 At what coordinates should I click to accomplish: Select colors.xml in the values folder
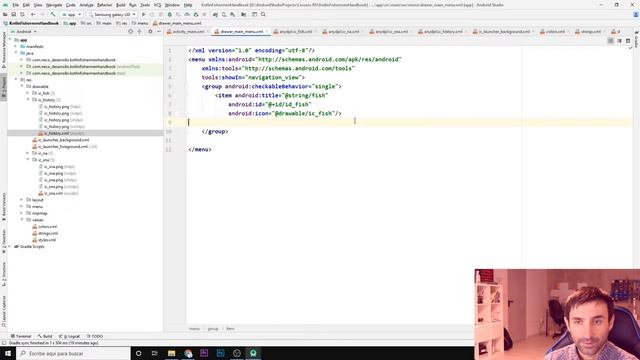44,227
